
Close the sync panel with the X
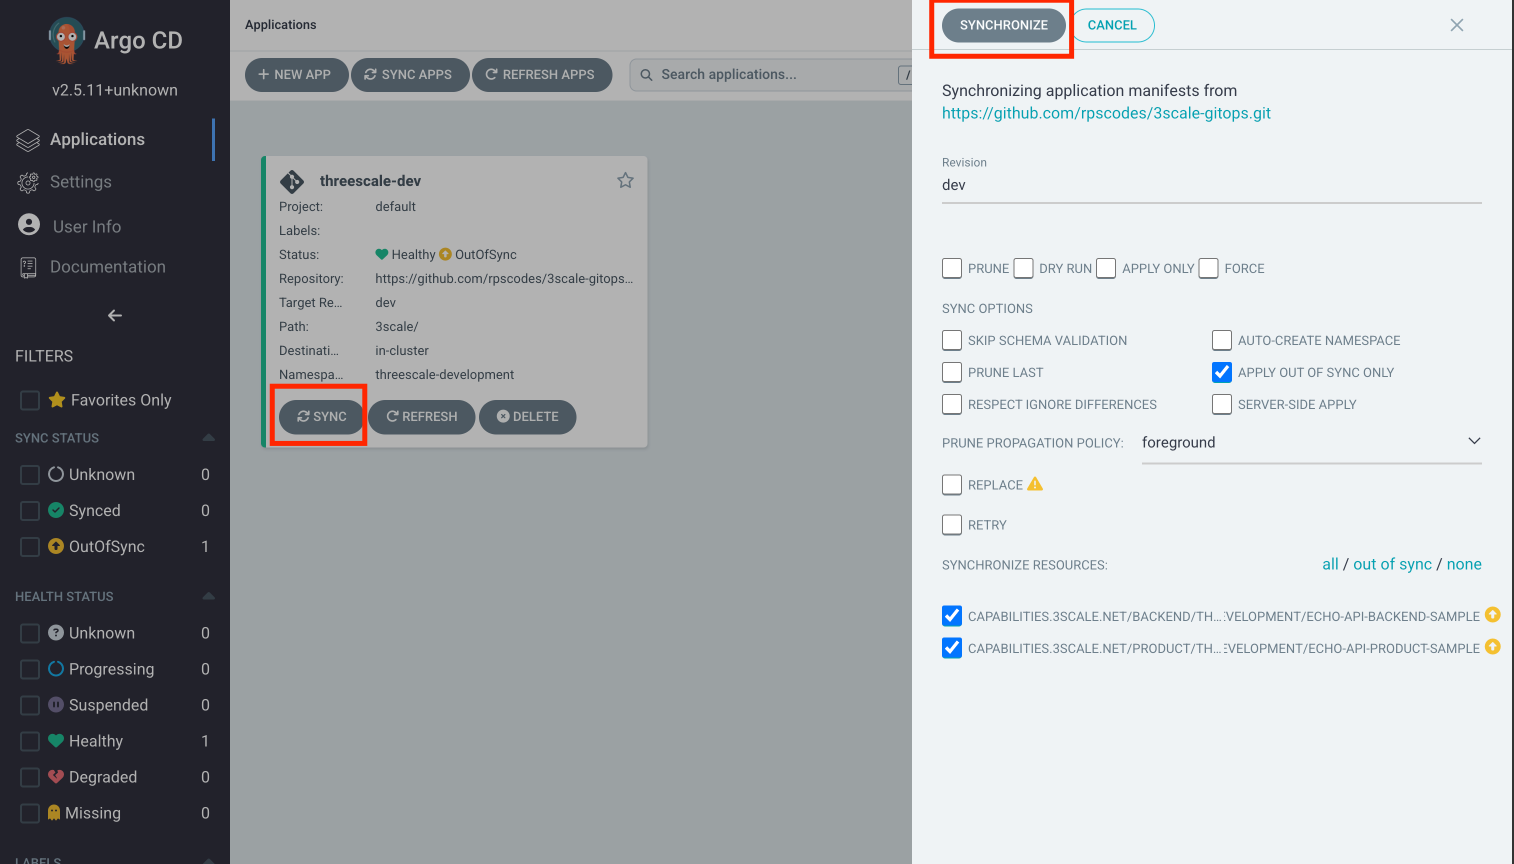(1457, 25)
